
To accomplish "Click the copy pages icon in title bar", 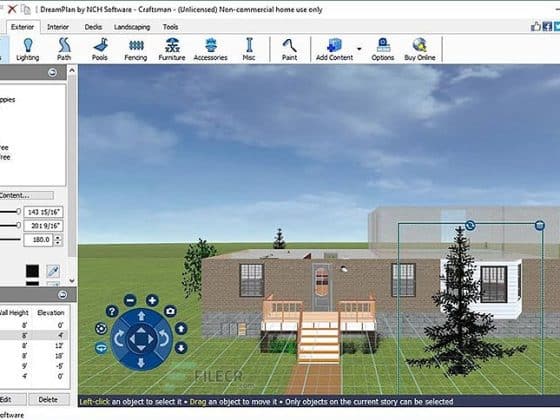I will point(26,9).
